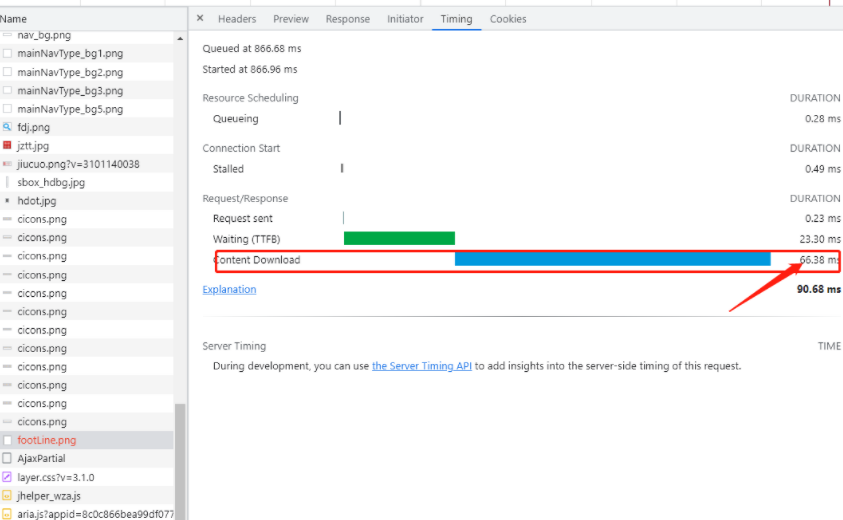Viewport: 843px width, 520px height.
Task: Click the AjaxPartial document icon
Action: coord(7,458)
